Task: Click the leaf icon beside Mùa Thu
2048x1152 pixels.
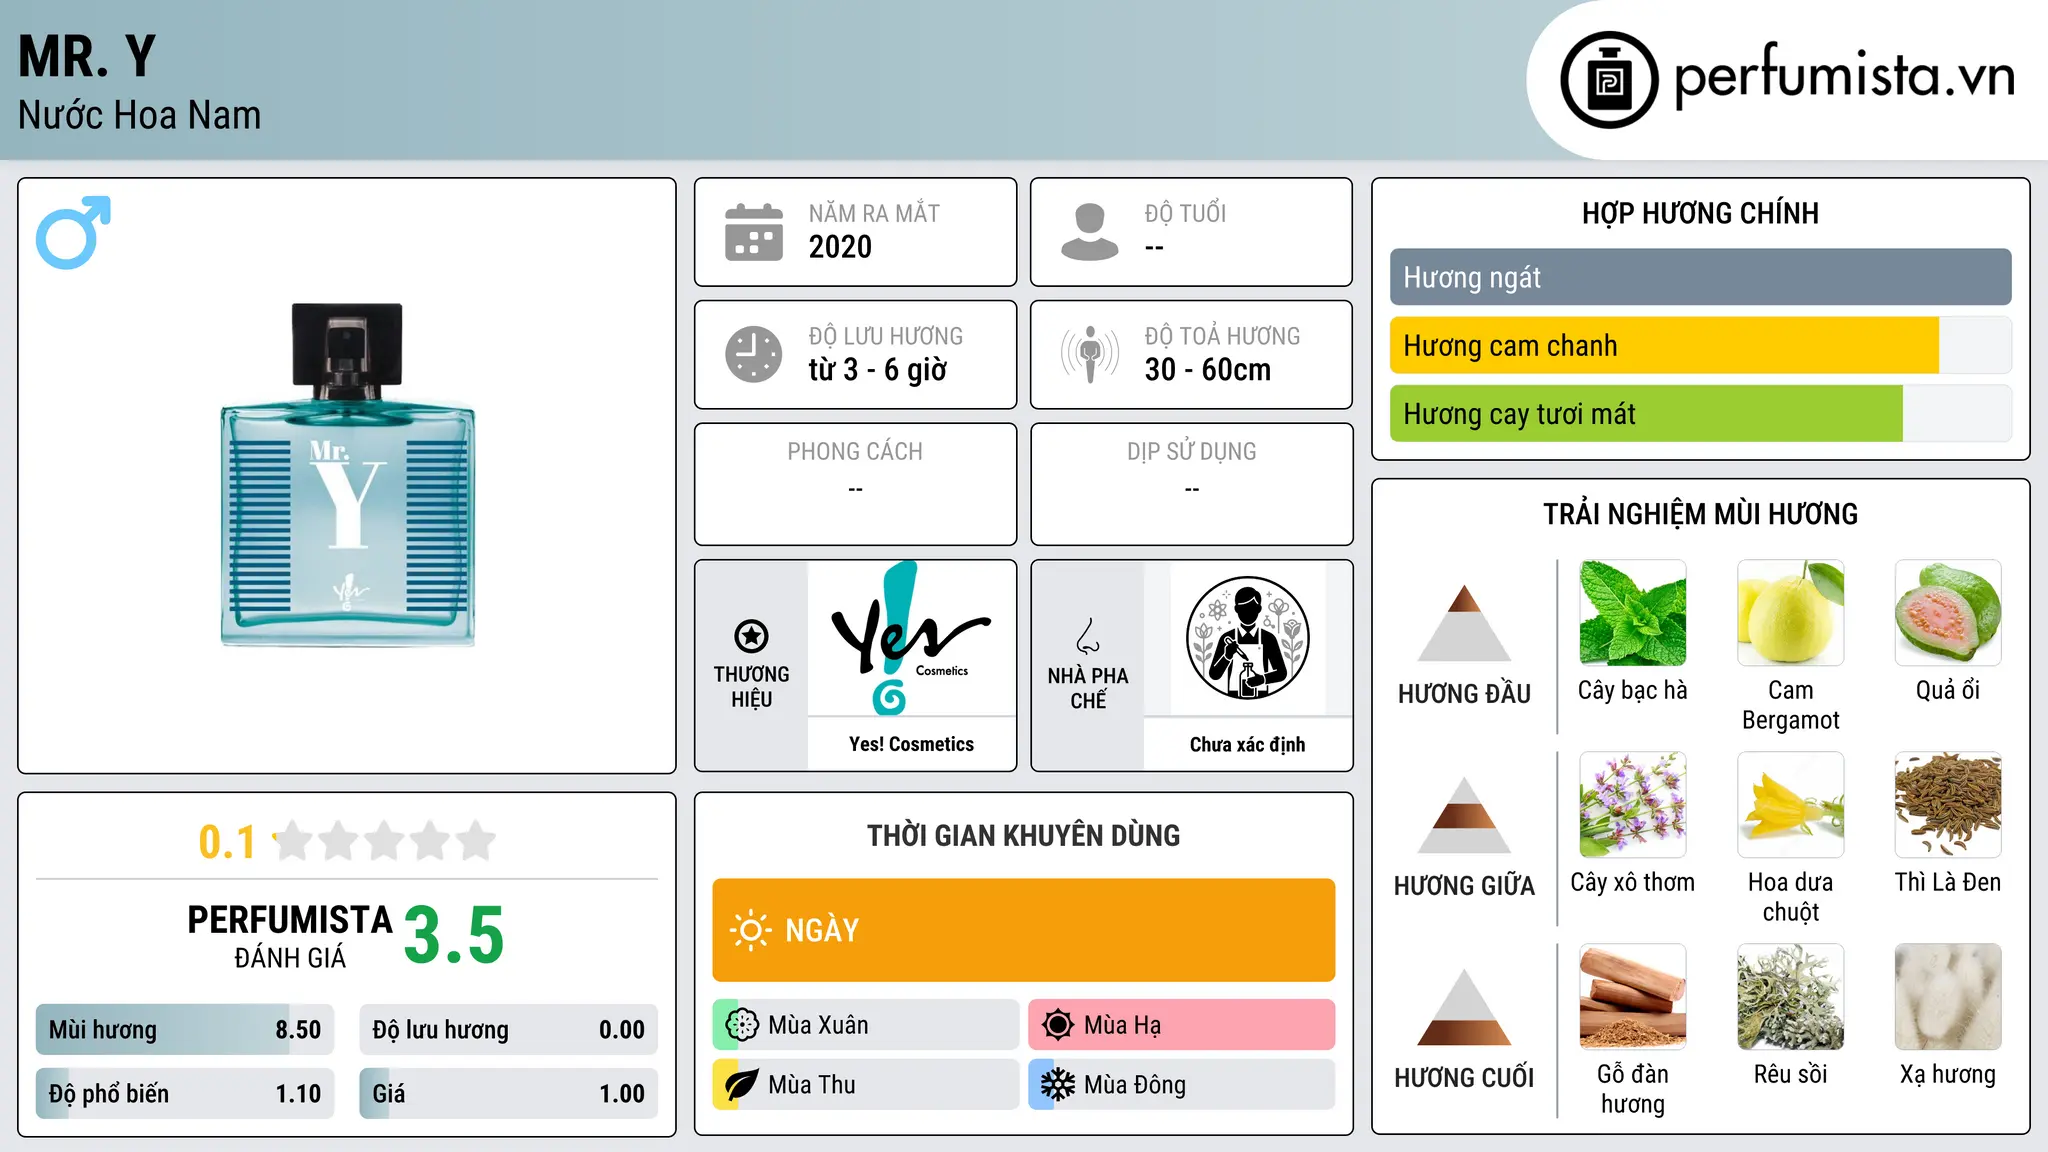Action: tap(742, 1085)
